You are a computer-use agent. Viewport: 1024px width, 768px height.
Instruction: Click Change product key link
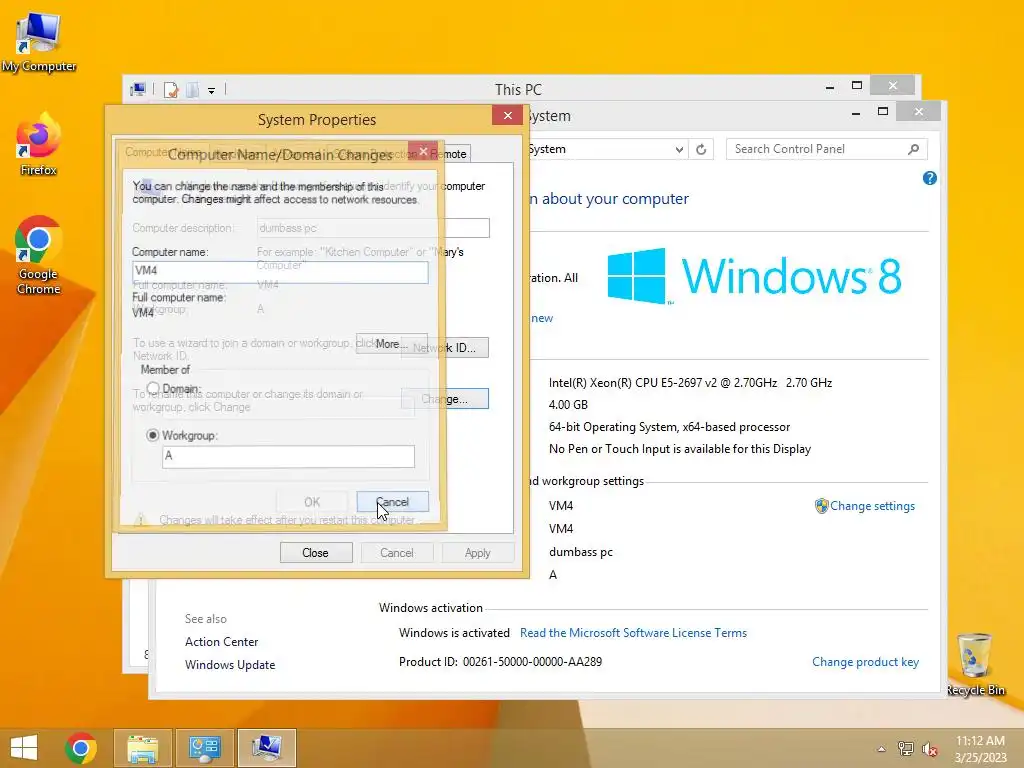click(865, 662)
